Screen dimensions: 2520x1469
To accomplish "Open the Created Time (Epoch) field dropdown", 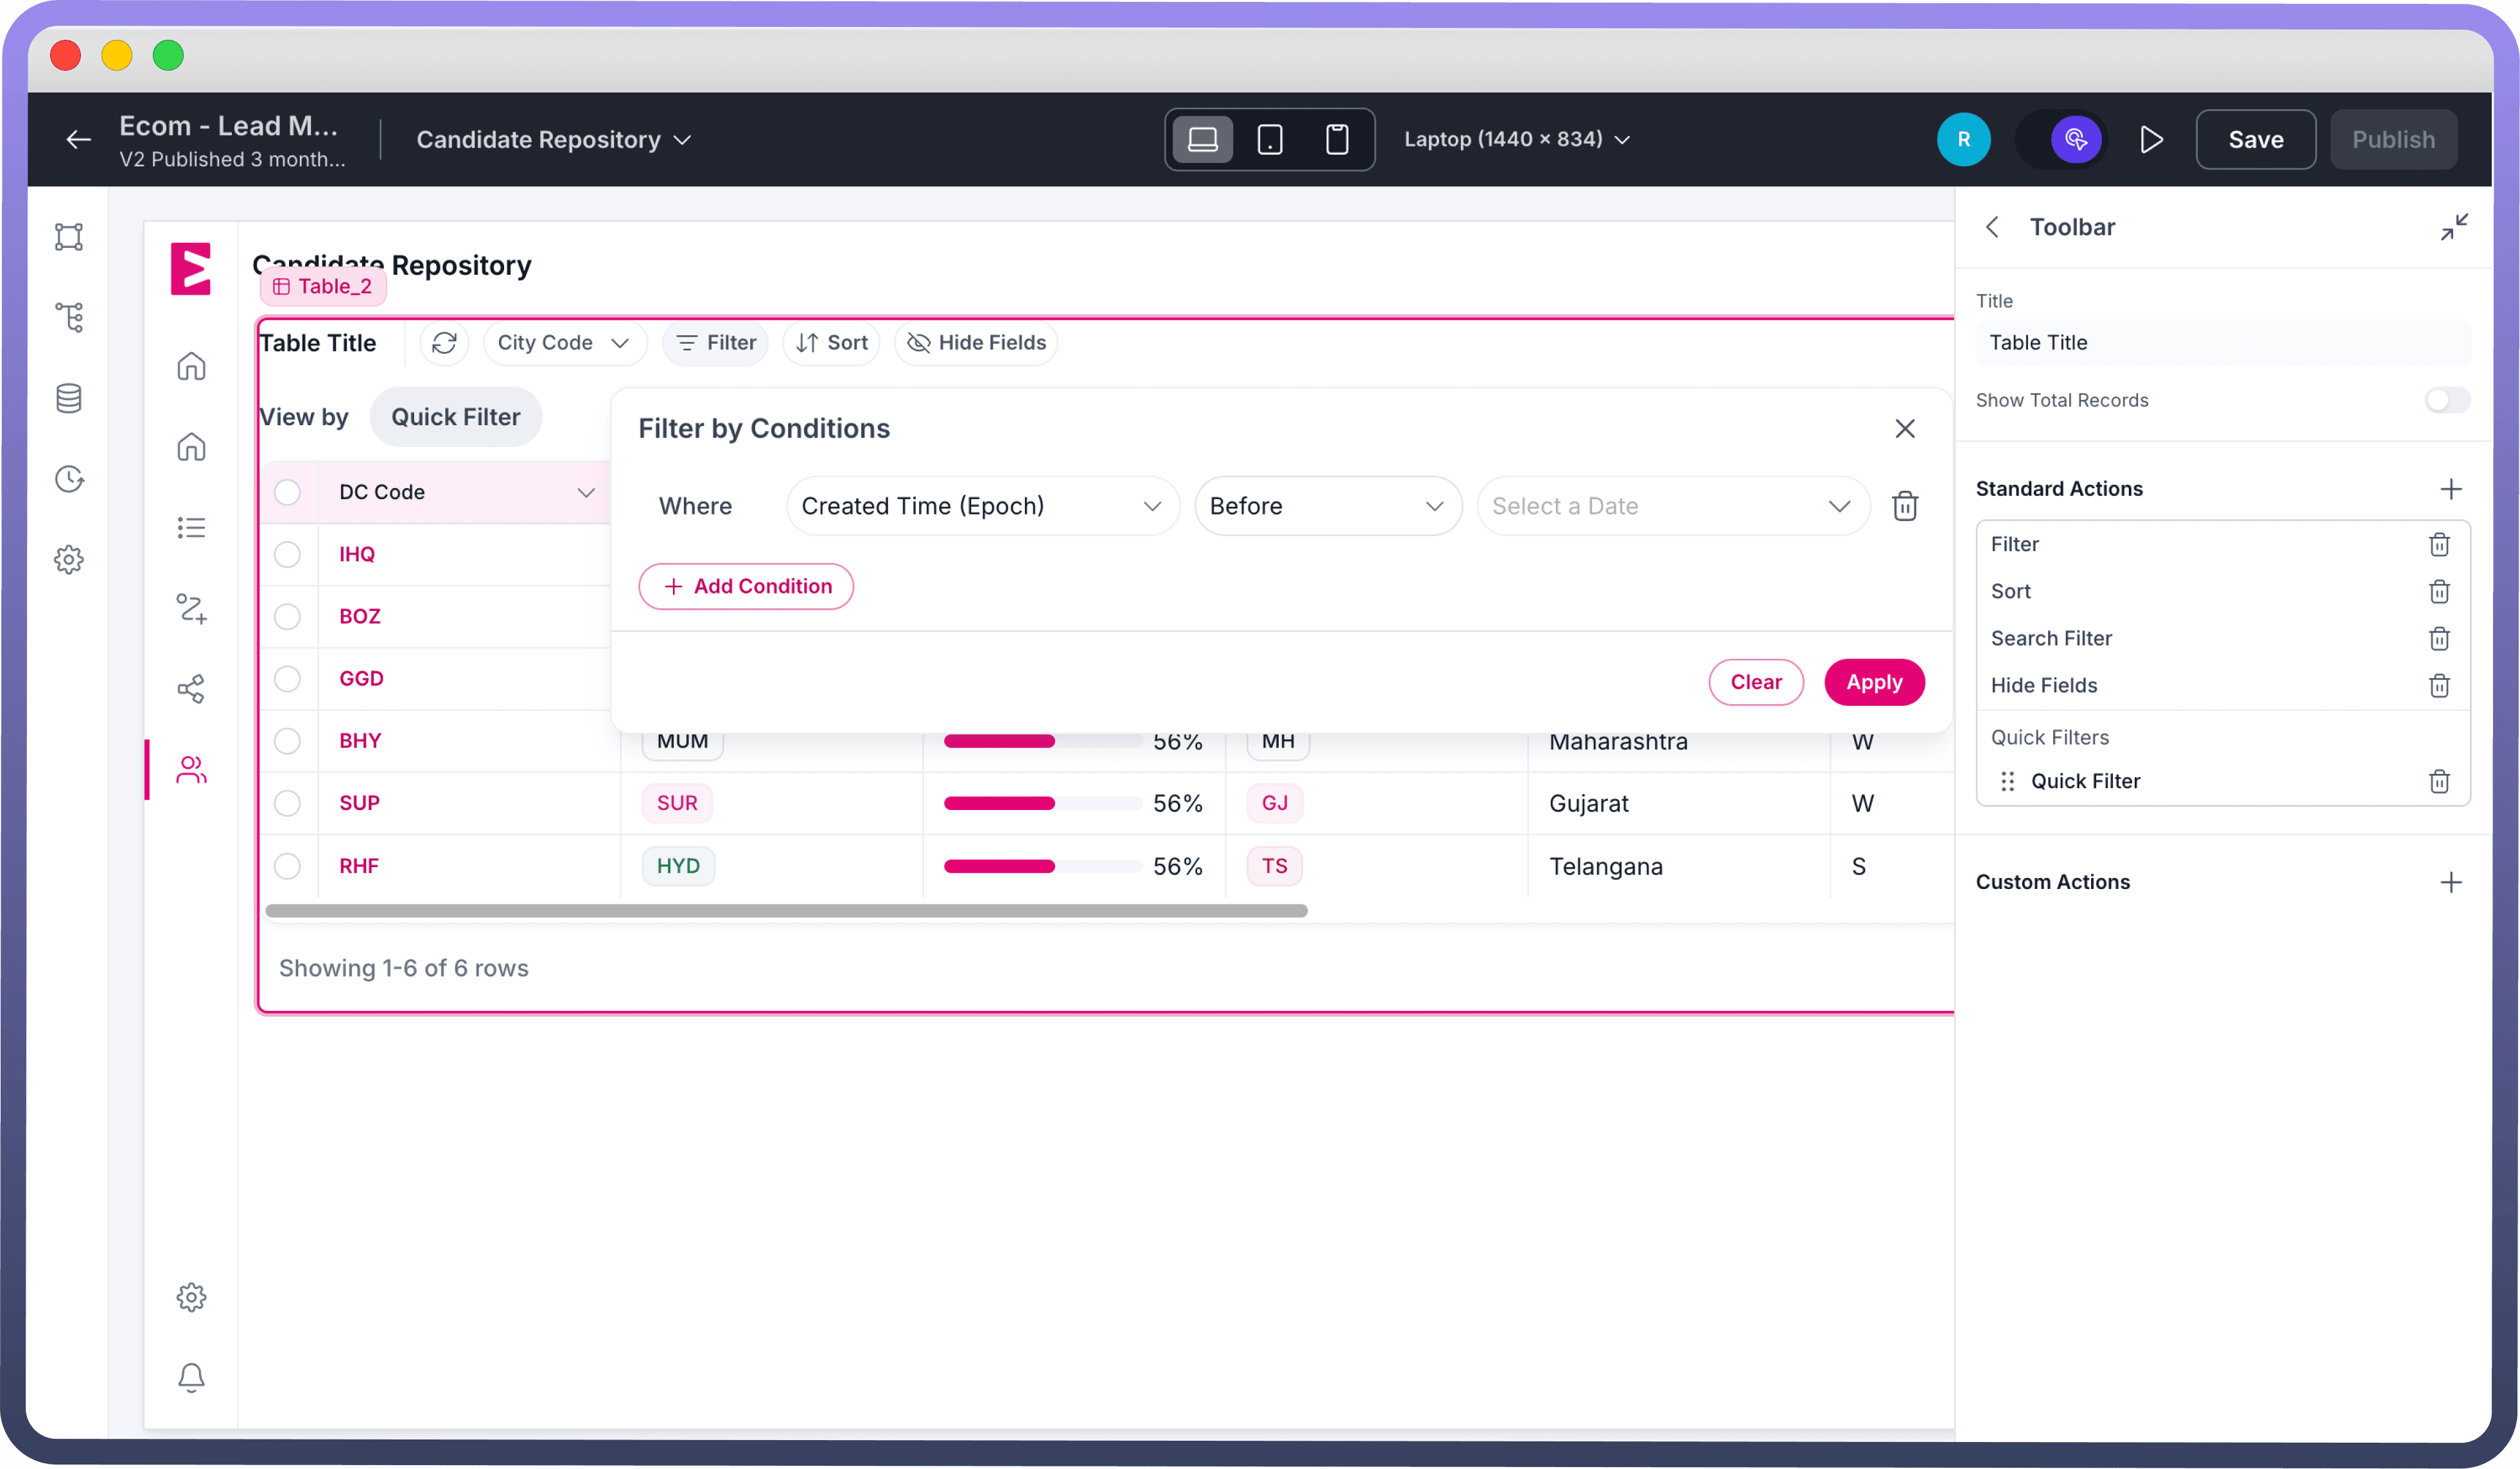I will pos(981,506).
